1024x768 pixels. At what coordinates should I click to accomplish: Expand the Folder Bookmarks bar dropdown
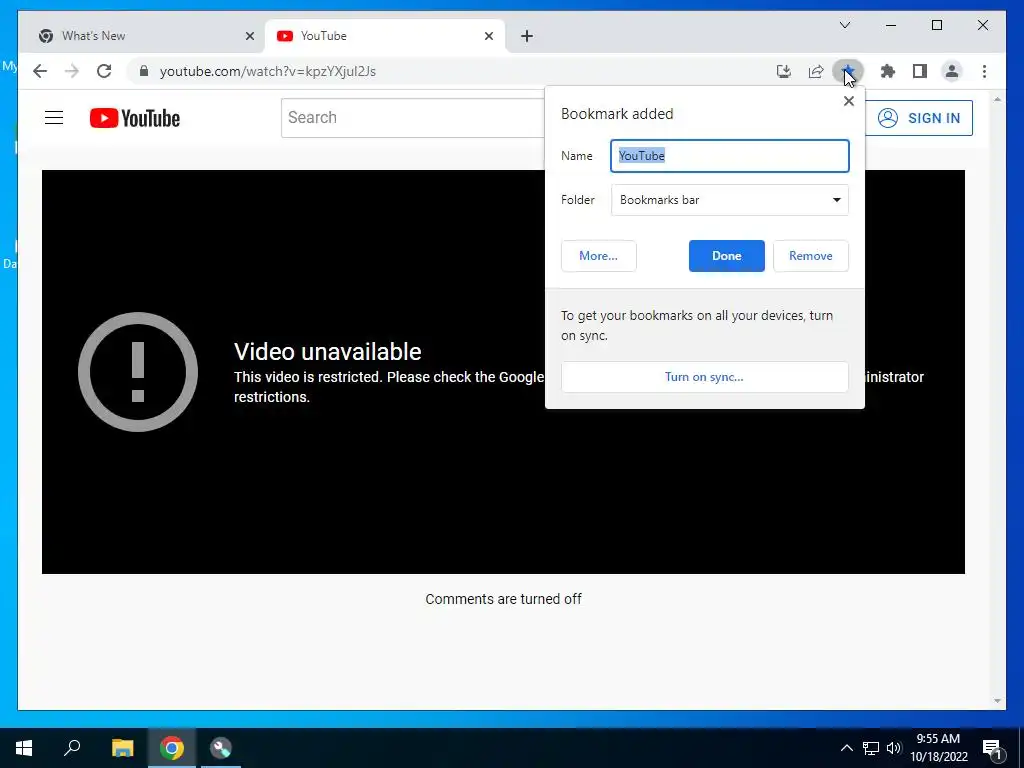coord(729,200)
